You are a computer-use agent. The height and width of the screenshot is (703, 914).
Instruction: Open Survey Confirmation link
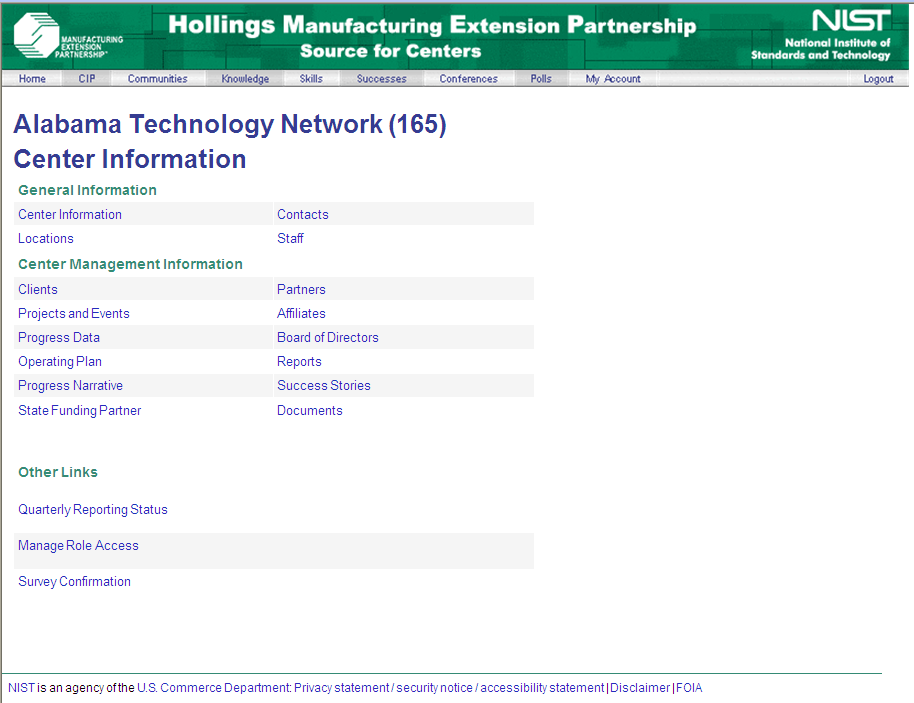74,582
